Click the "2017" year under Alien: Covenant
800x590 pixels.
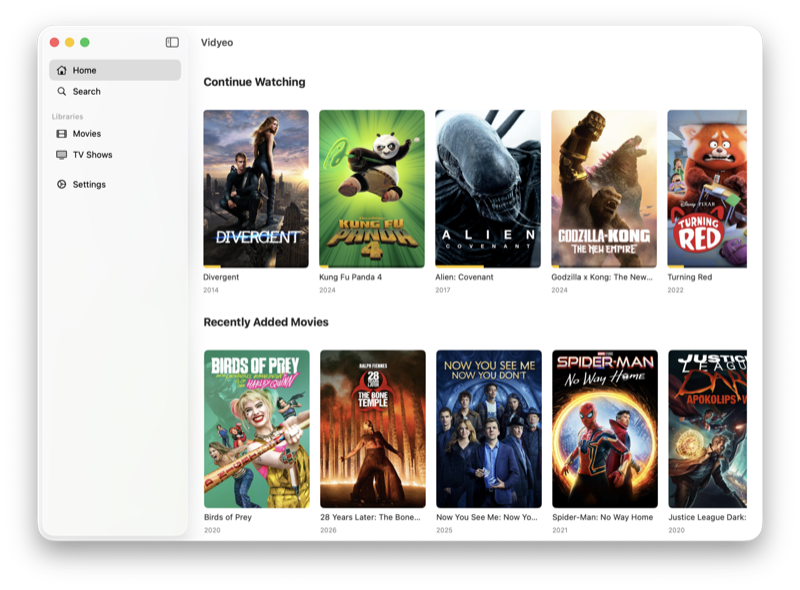[x=443, y=290]
